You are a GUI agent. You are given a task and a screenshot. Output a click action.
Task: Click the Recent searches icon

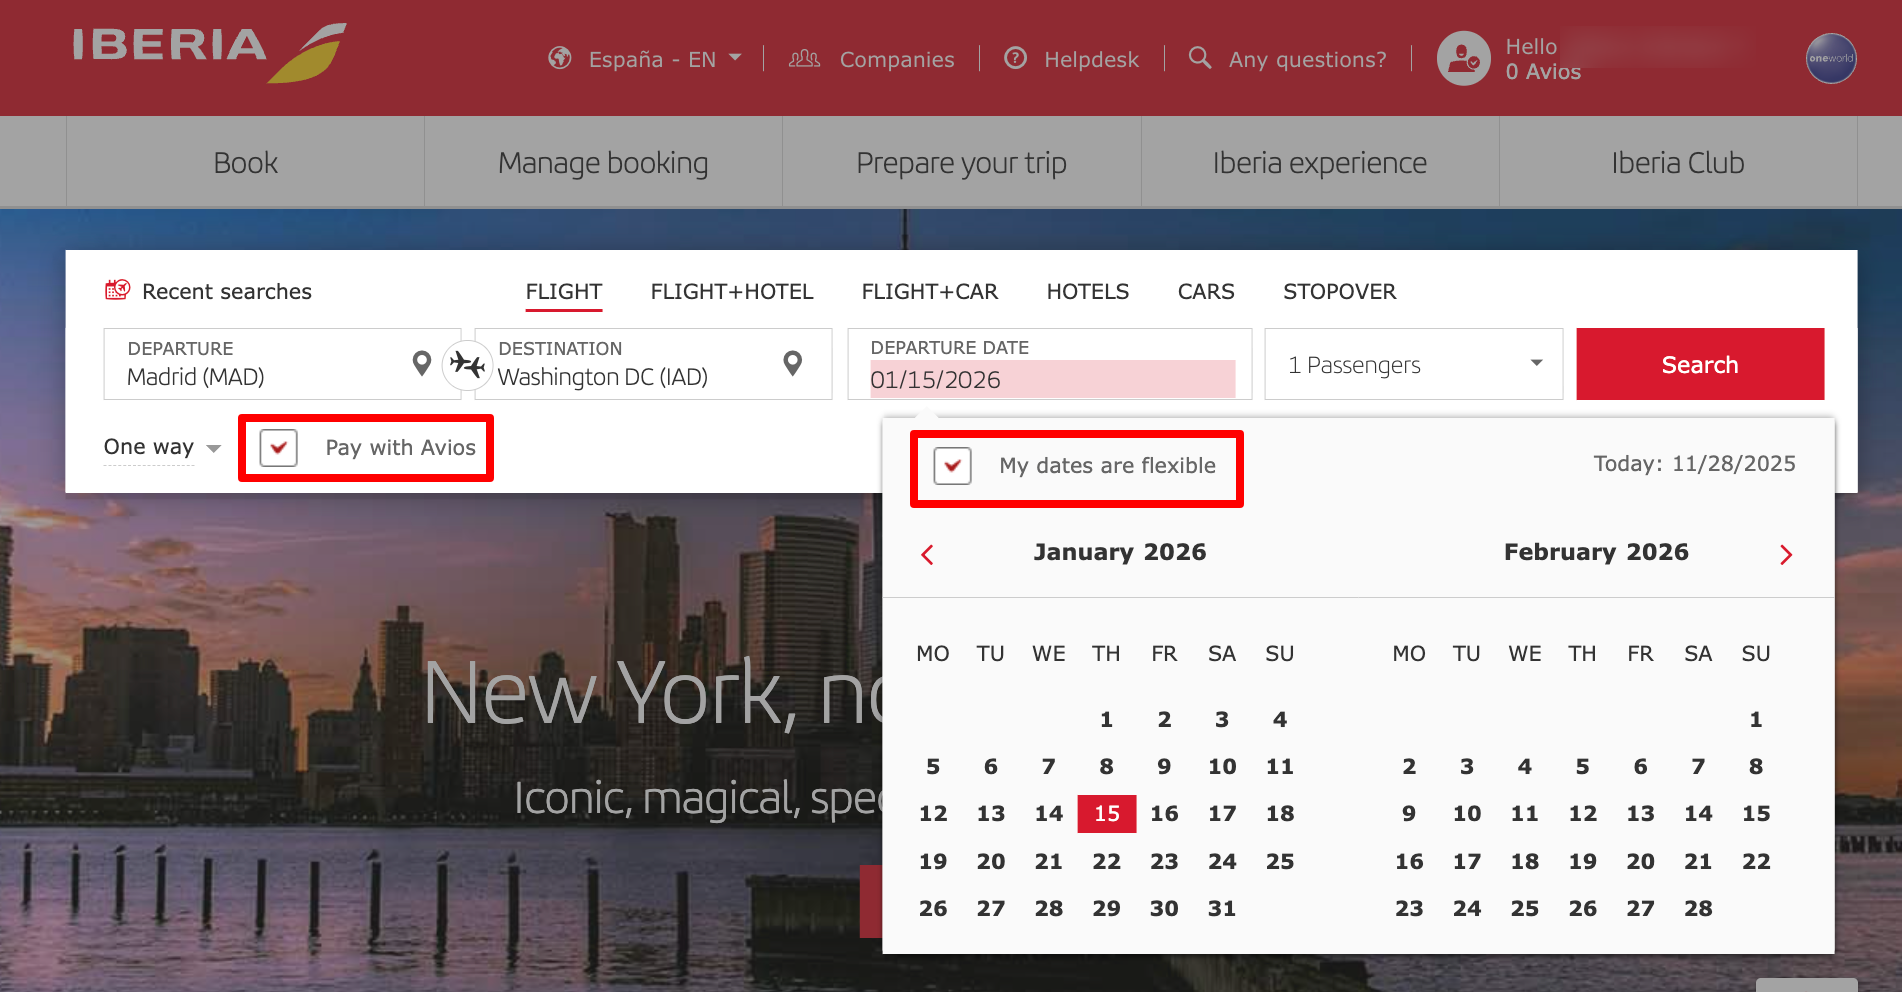pos(116,290)
